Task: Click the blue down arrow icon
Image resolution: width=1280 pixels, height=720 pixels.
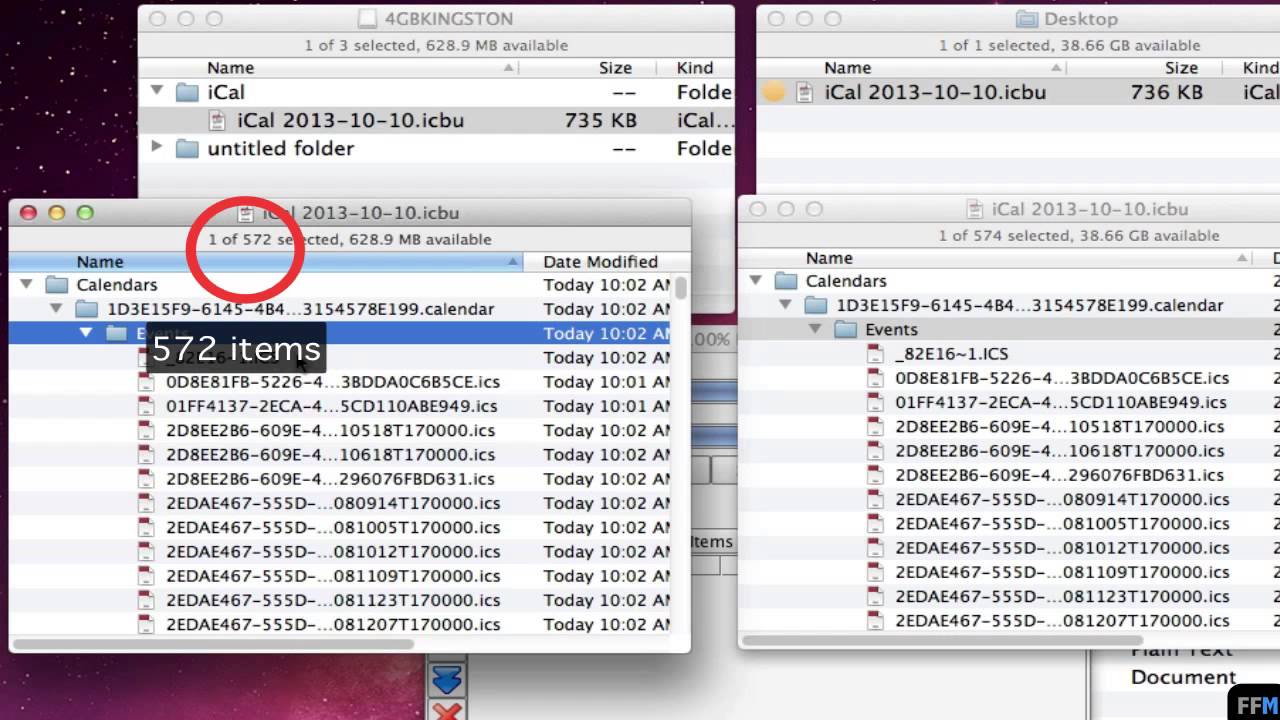Action: (446, 681)
